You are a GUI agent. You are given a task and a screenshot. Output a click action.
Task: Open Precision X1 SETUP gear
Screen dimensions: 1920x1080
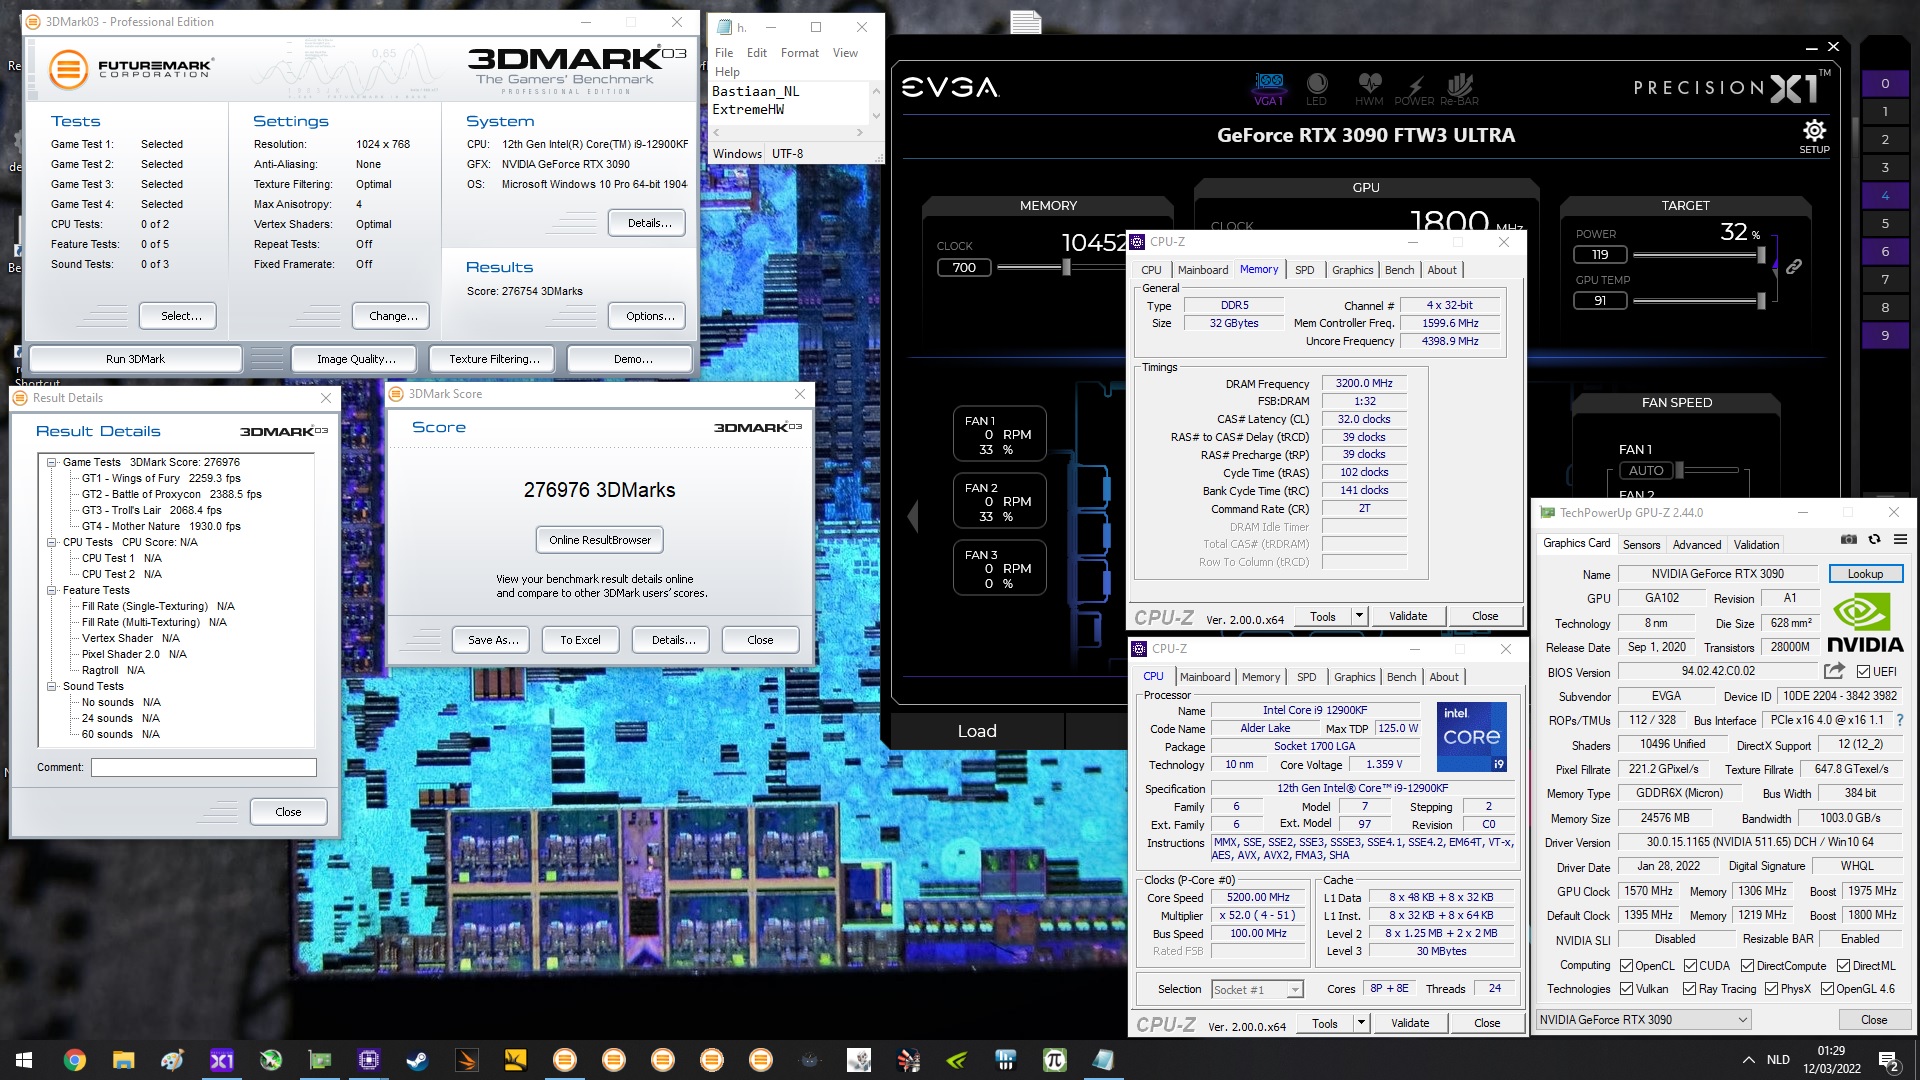1814,136
